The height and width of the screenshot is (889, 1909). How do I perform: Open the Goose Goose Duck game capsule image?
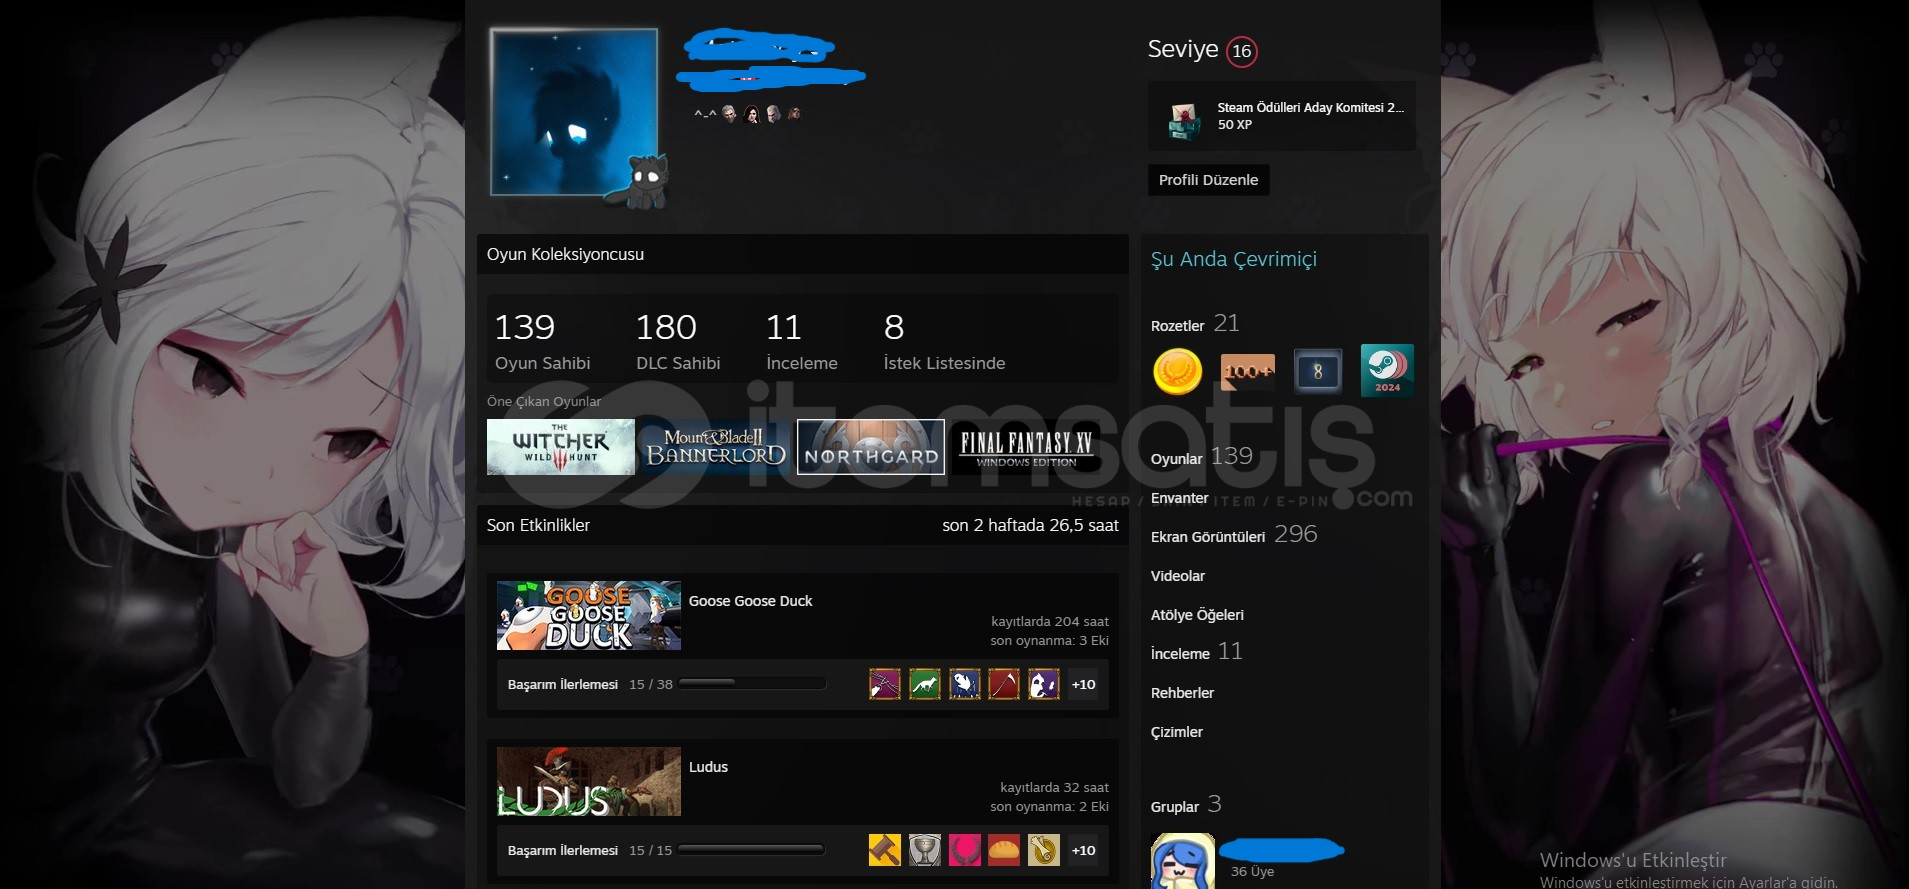click(x=589, y=616)
